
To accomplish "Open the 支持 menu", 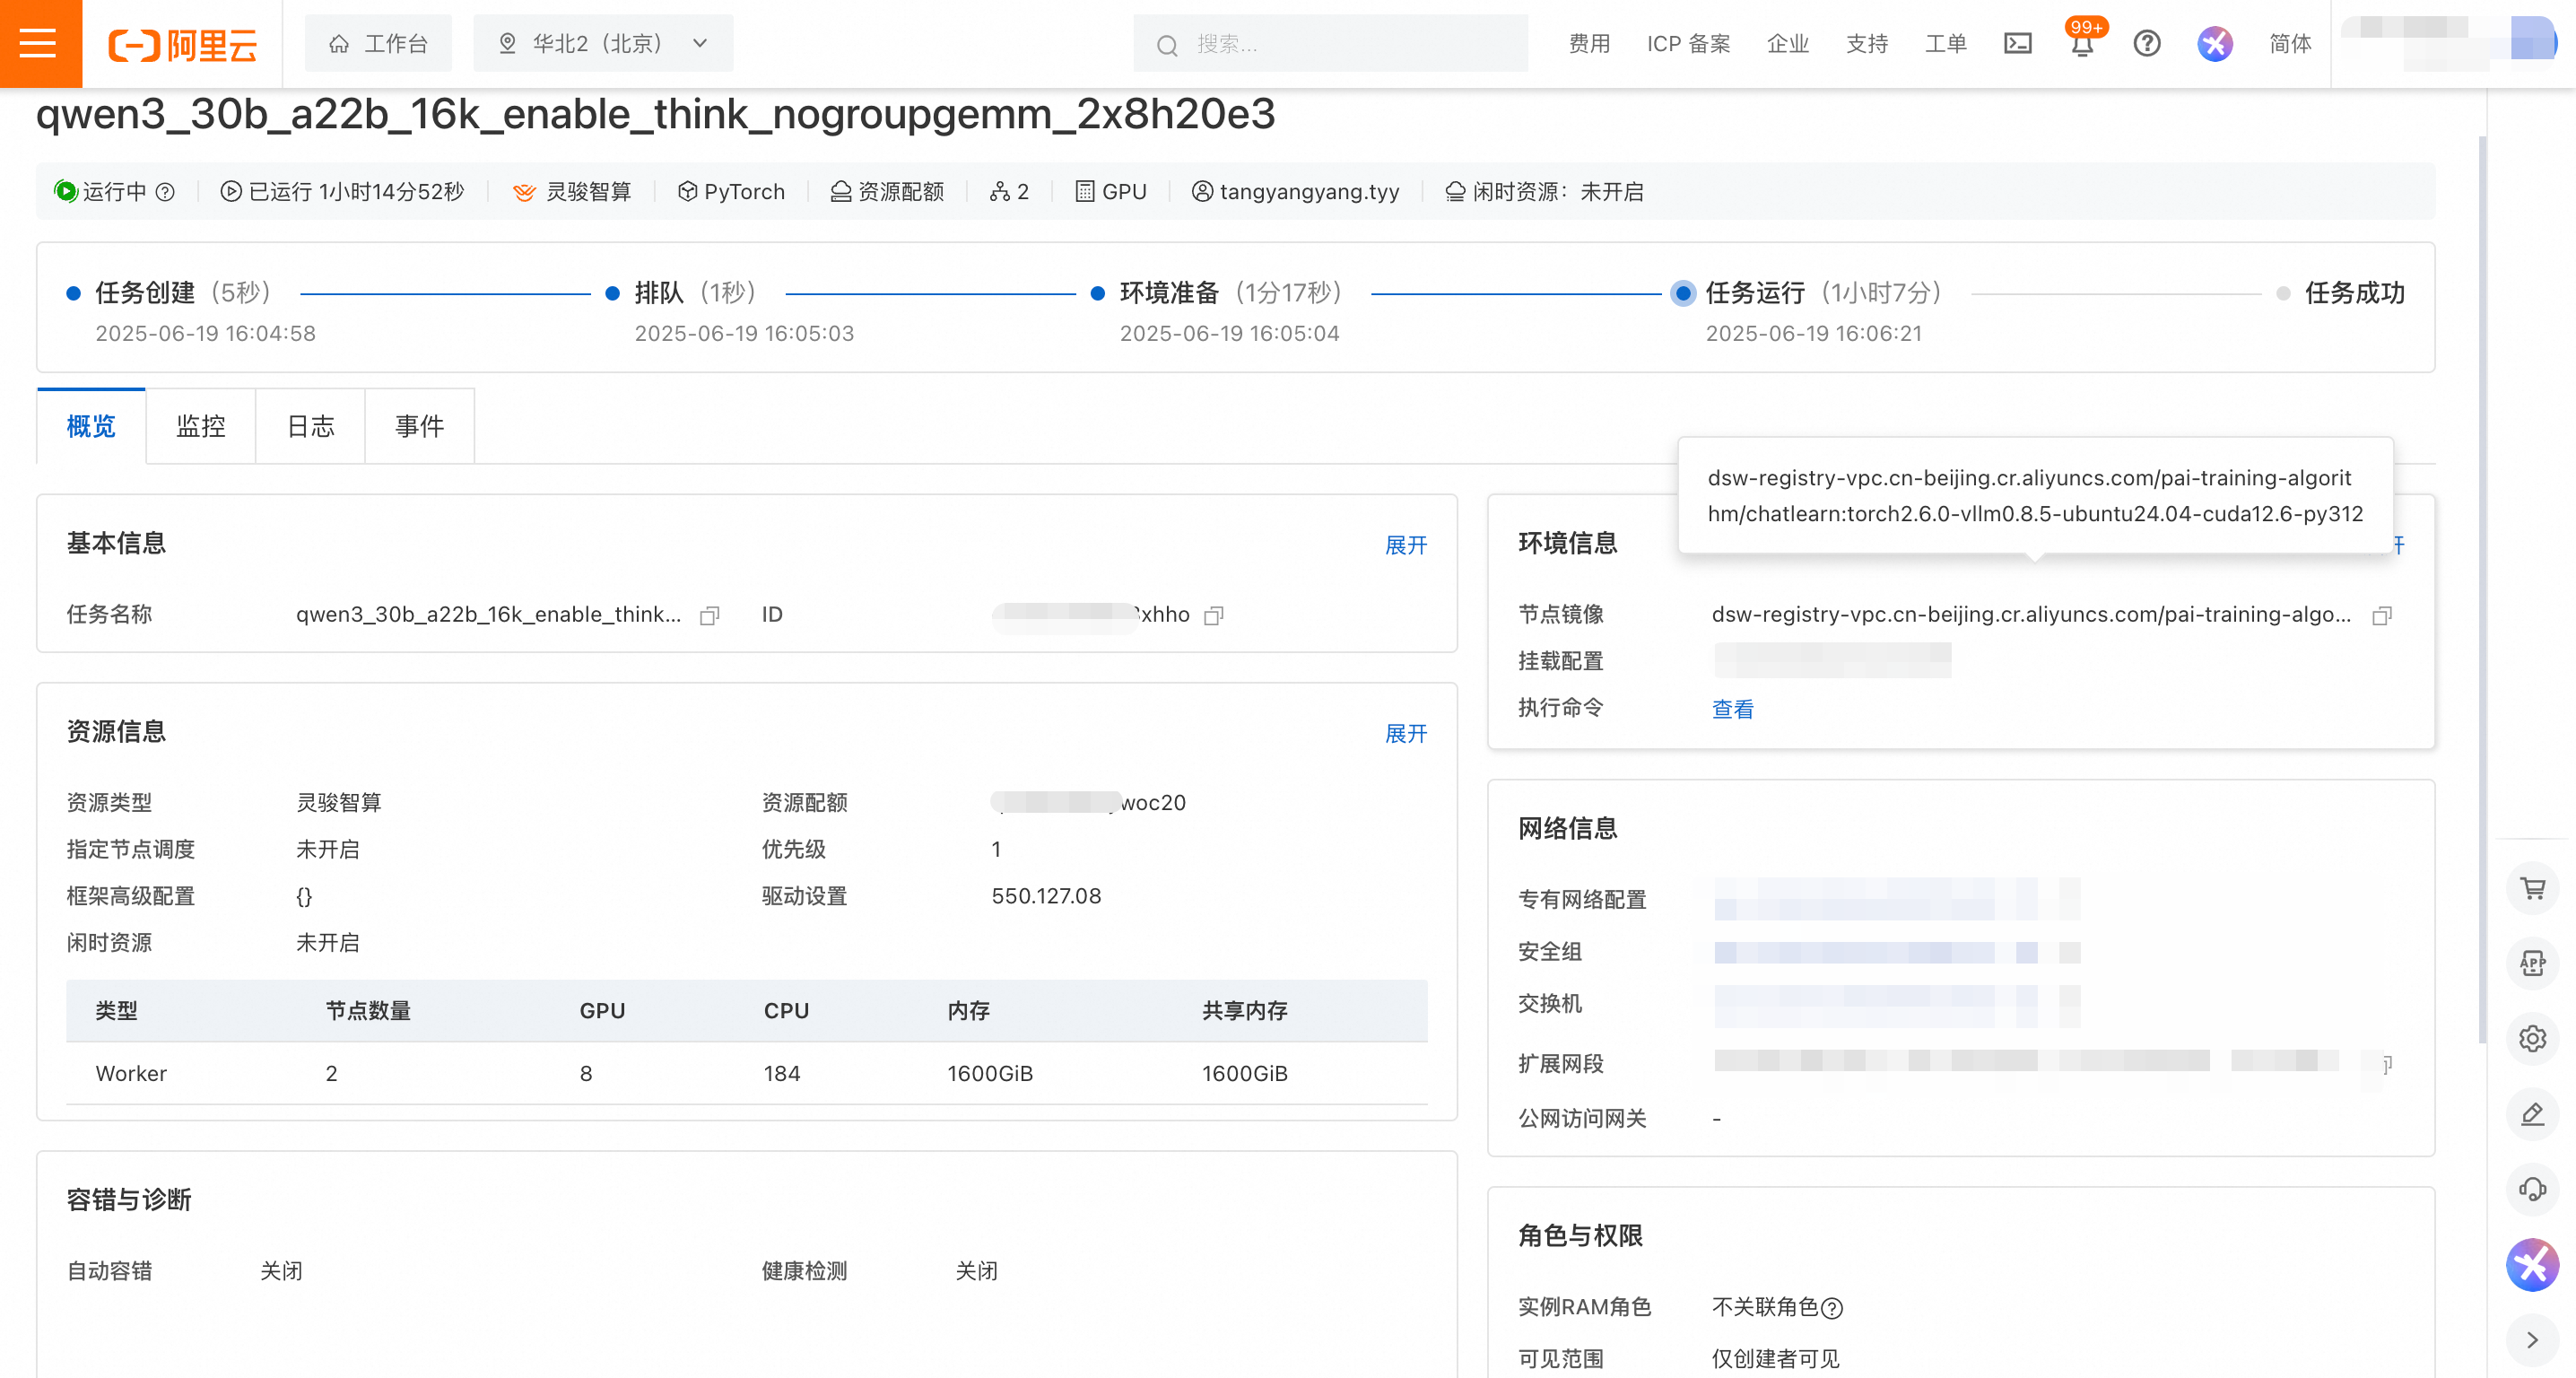I will pos(1866,43).
